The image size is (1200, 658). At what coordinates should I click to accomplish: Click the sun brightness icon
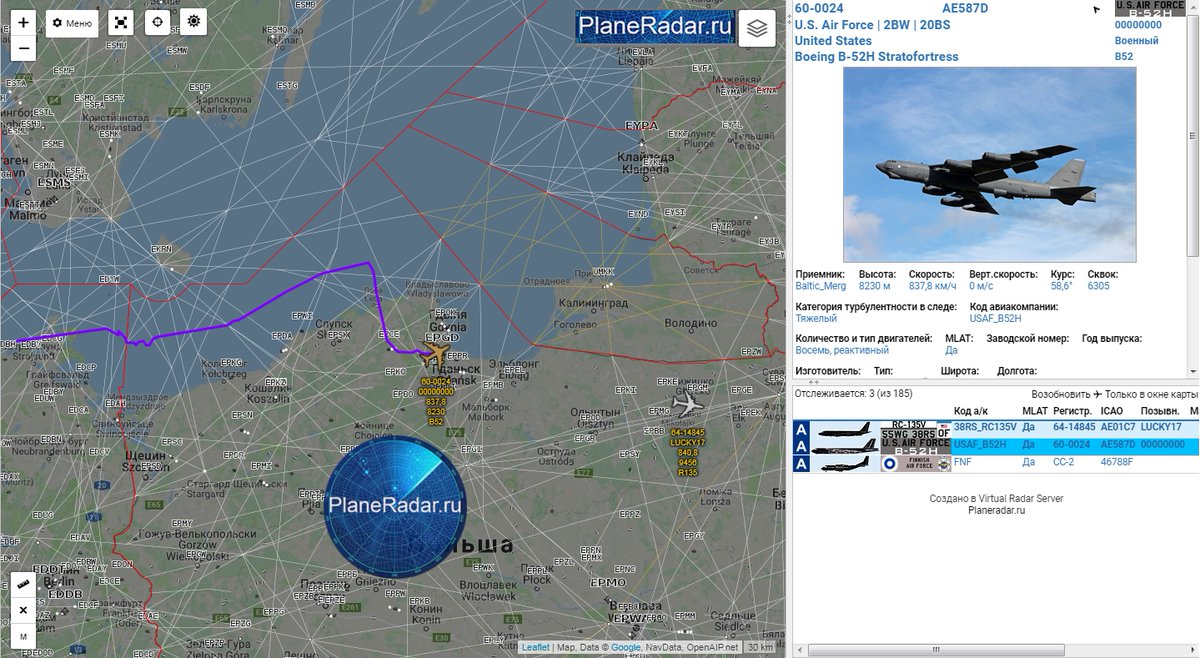193,21
